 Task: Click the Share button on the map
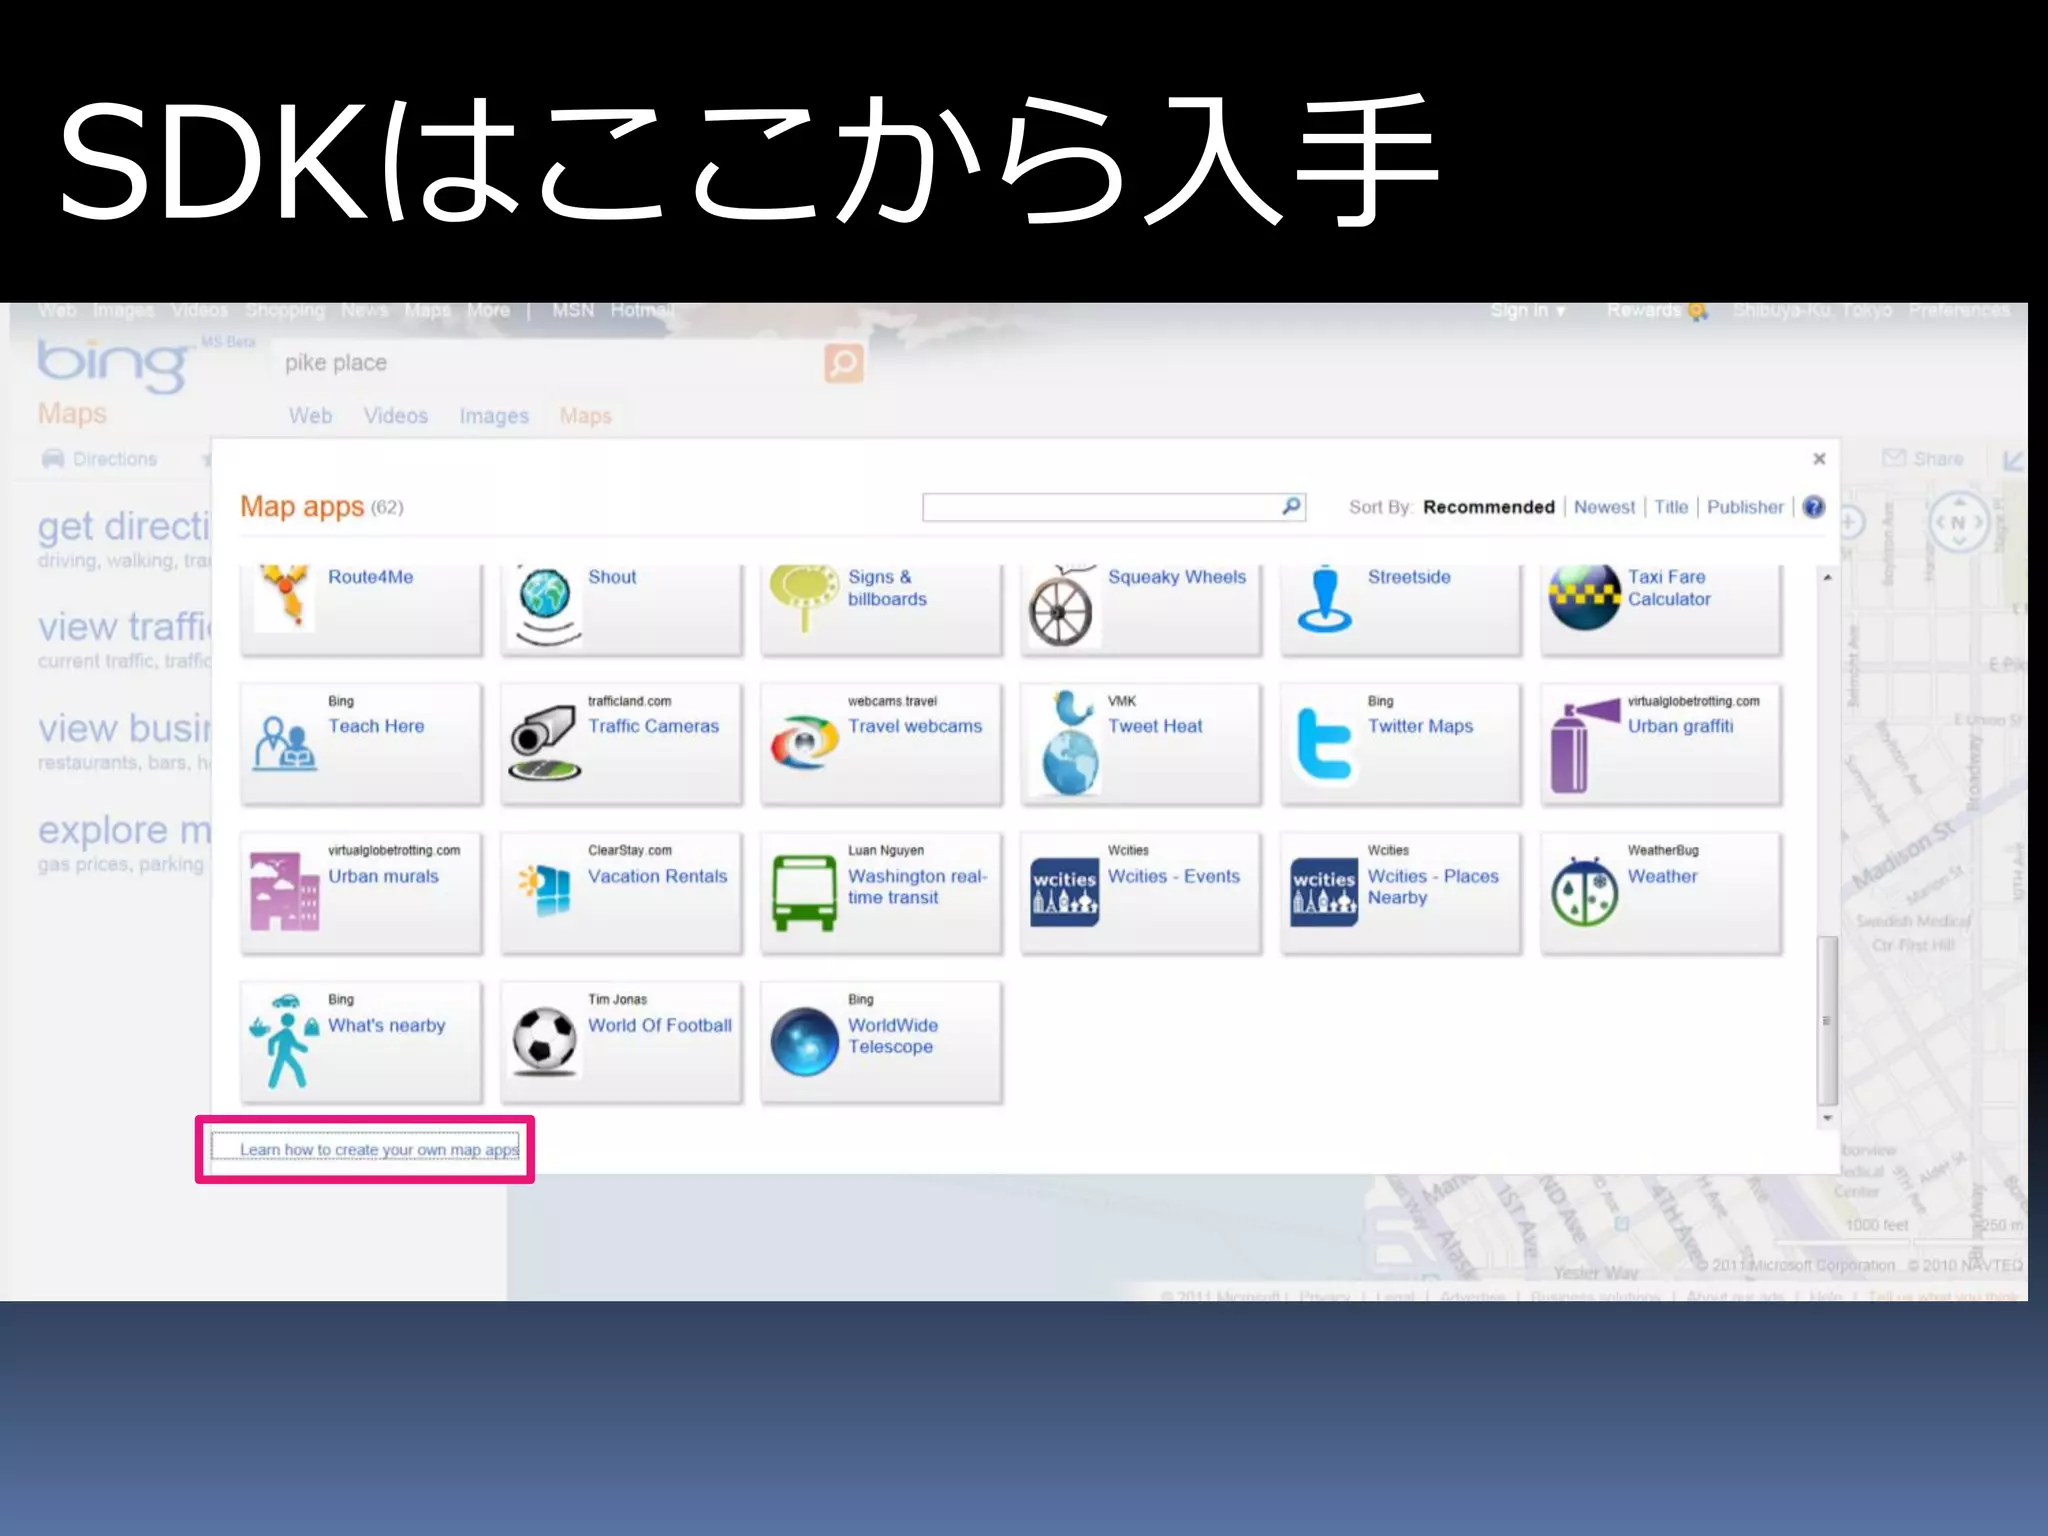tap(1924, 459)
